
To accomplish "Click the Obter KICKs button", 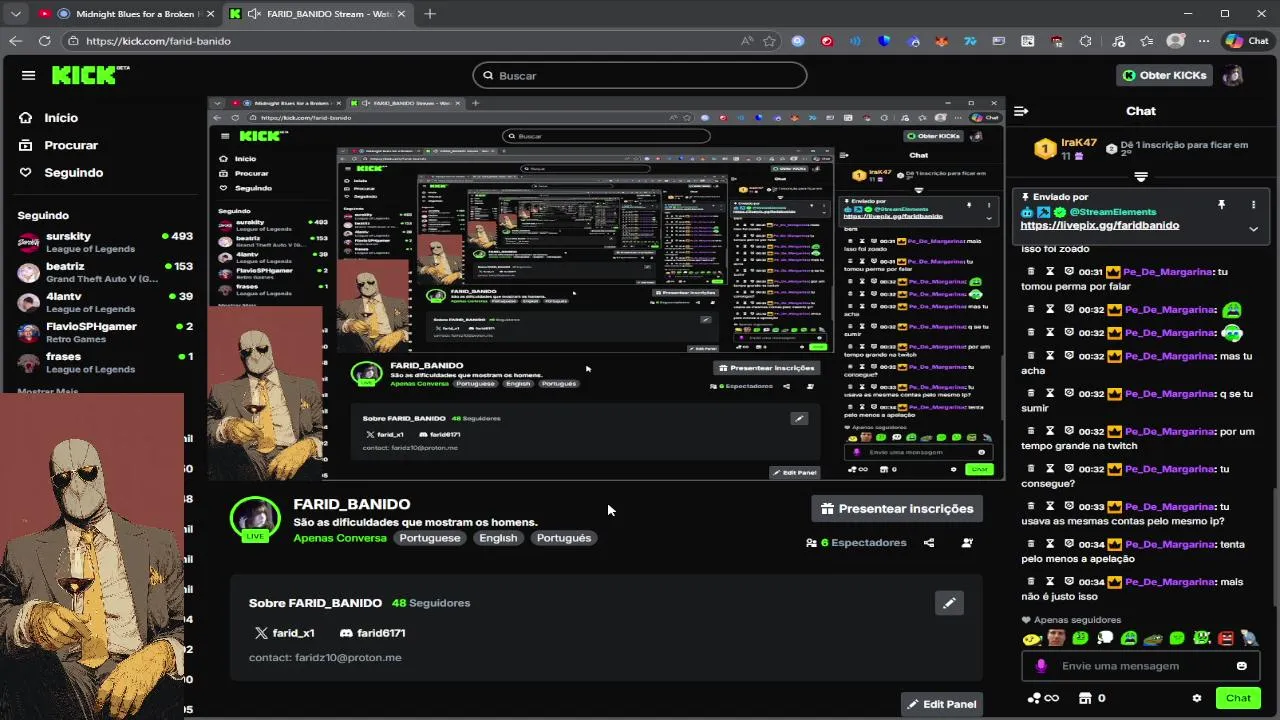I will coord(1165,75).
